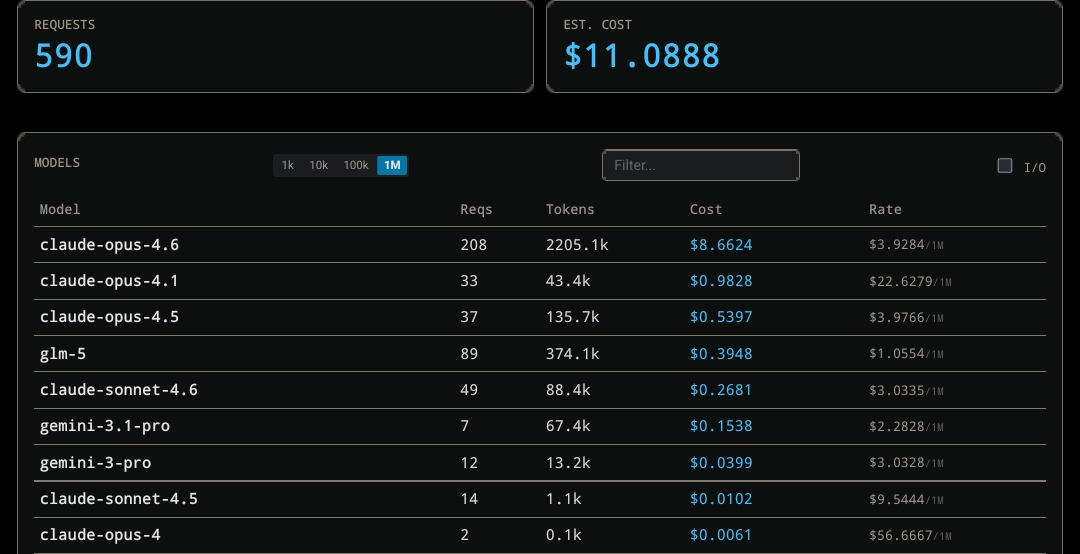Image resolution: width=1080 pixels, height=554 pixels.
Task: Sort by the Cost column header
Action: point(706,209)
